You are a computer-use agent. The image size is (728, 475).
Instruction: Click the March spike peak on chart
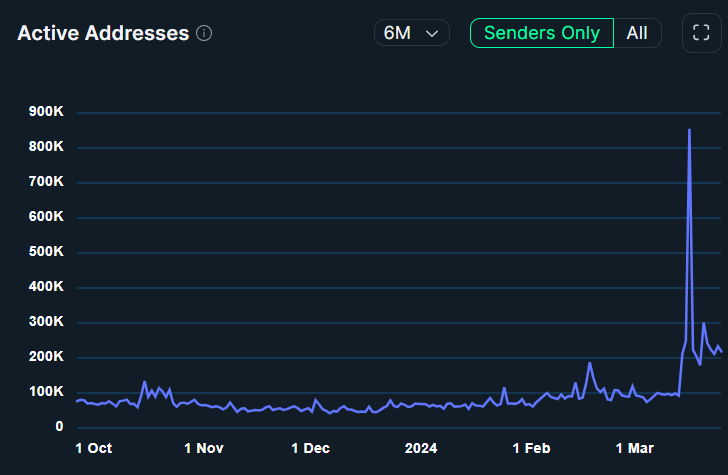689,130
